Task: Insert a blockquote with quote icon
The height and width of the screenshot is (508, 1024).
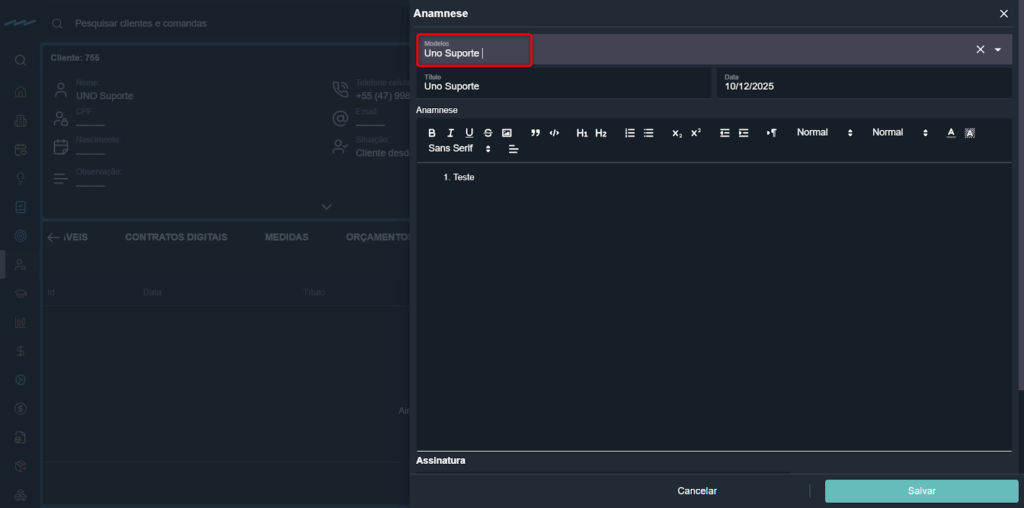Action: (x=535, y=133)
